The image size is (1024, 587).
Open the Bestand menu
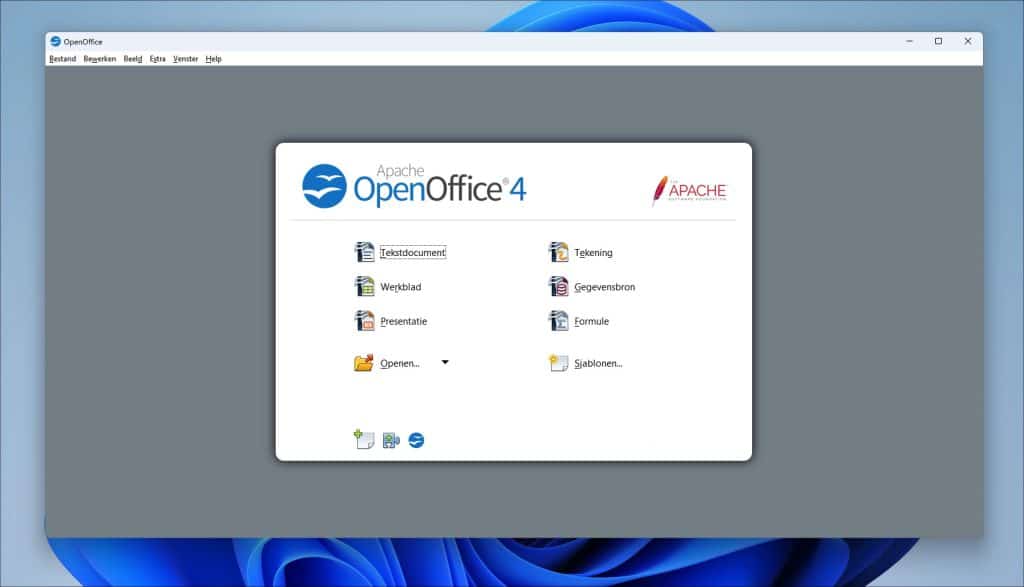(x=62, y=59)
